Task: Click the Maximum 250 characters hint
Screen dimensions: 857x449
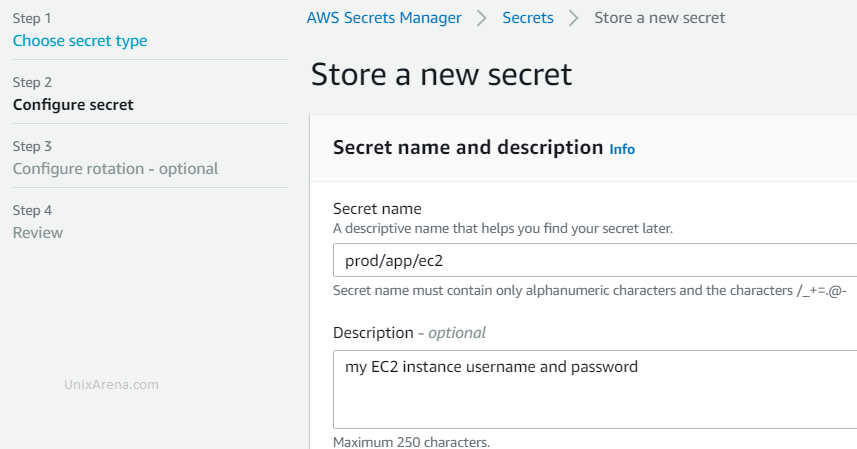Action: point(411,441)
